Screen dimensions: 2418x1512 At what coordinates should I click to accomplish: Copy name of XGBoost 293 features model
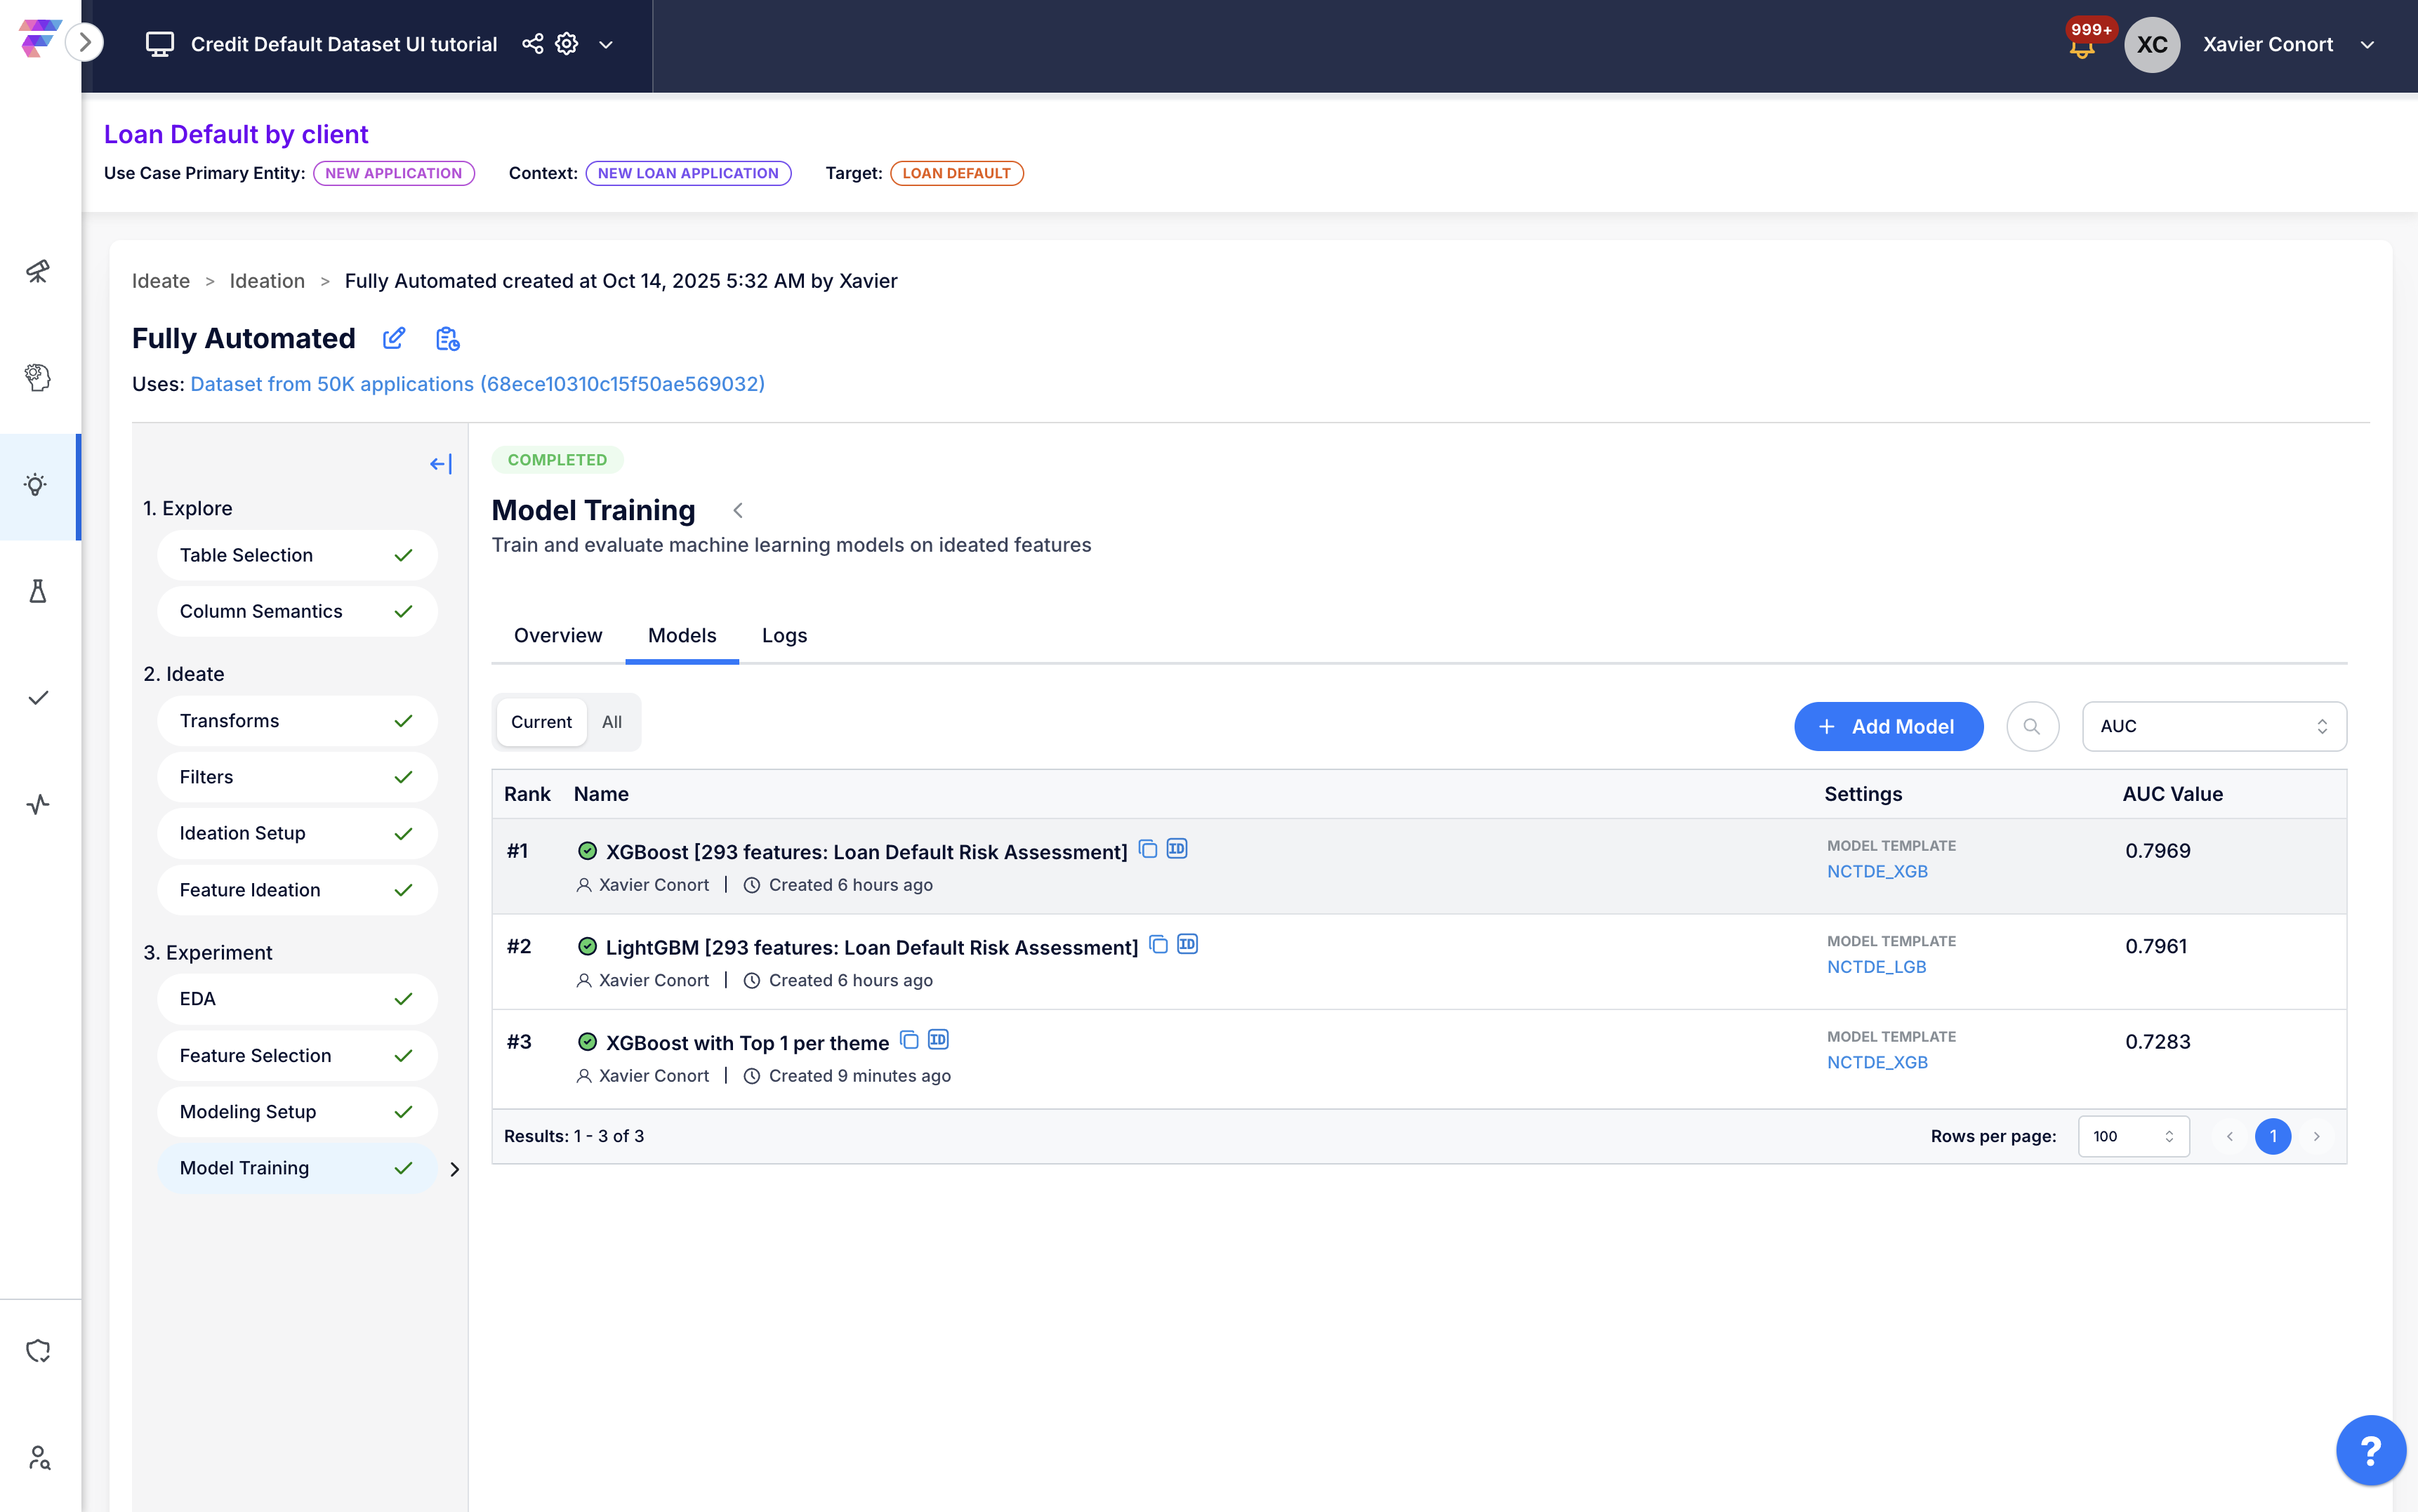(1148, 849)
